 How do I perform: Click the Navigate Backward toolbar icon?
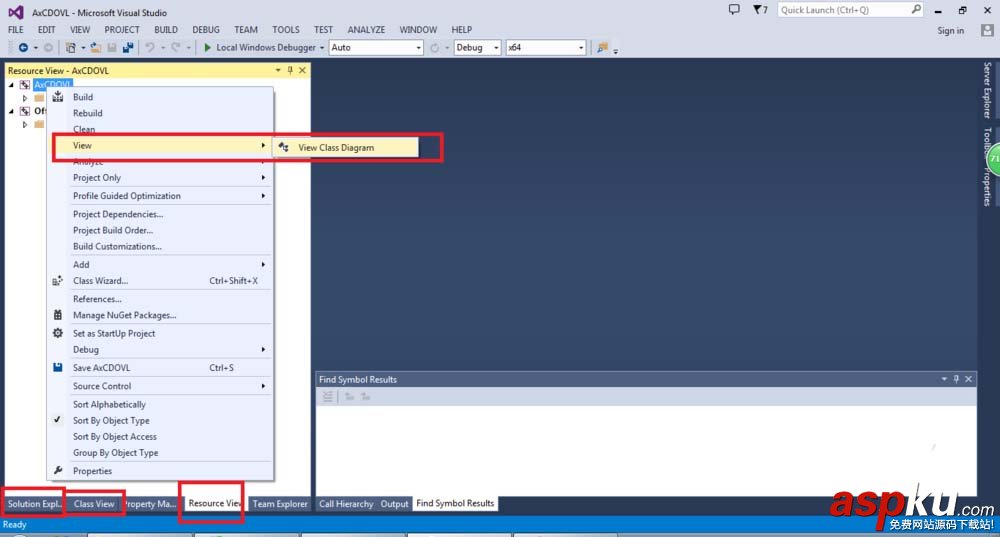point(23,48)
